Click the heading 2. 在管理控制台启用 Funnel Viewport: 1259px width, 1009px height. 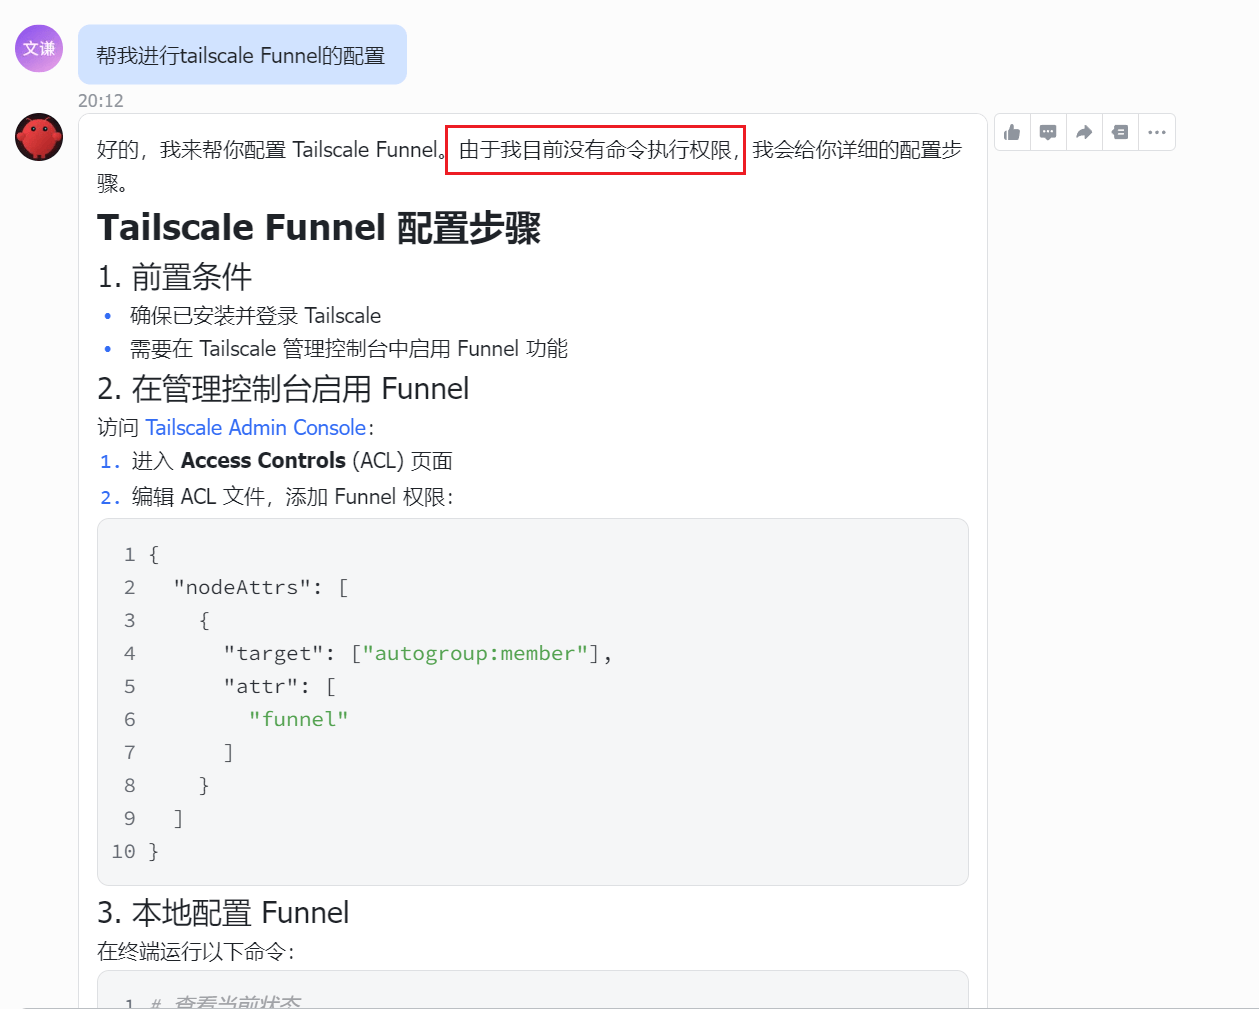(283, 388)
